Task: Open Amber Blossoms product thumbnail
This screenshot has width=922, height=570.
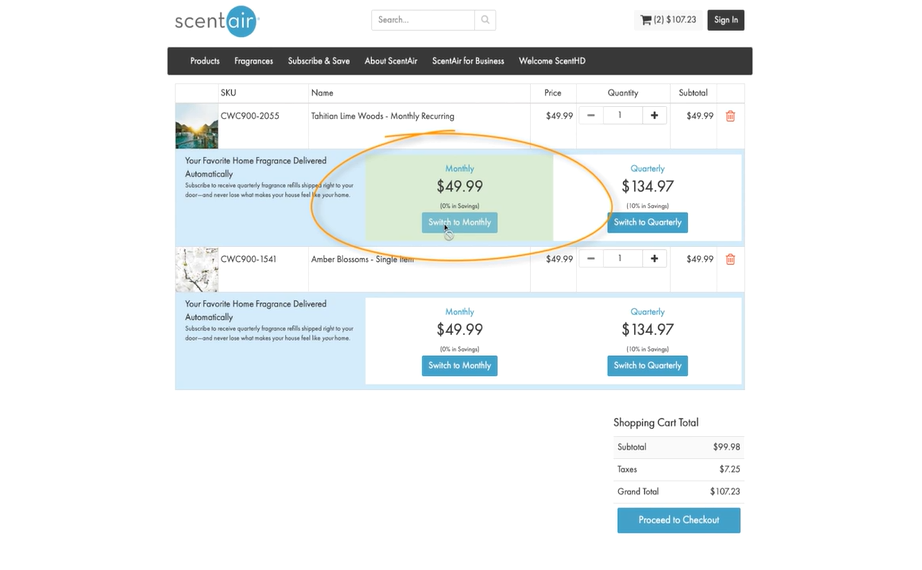Action: [197, 269]
